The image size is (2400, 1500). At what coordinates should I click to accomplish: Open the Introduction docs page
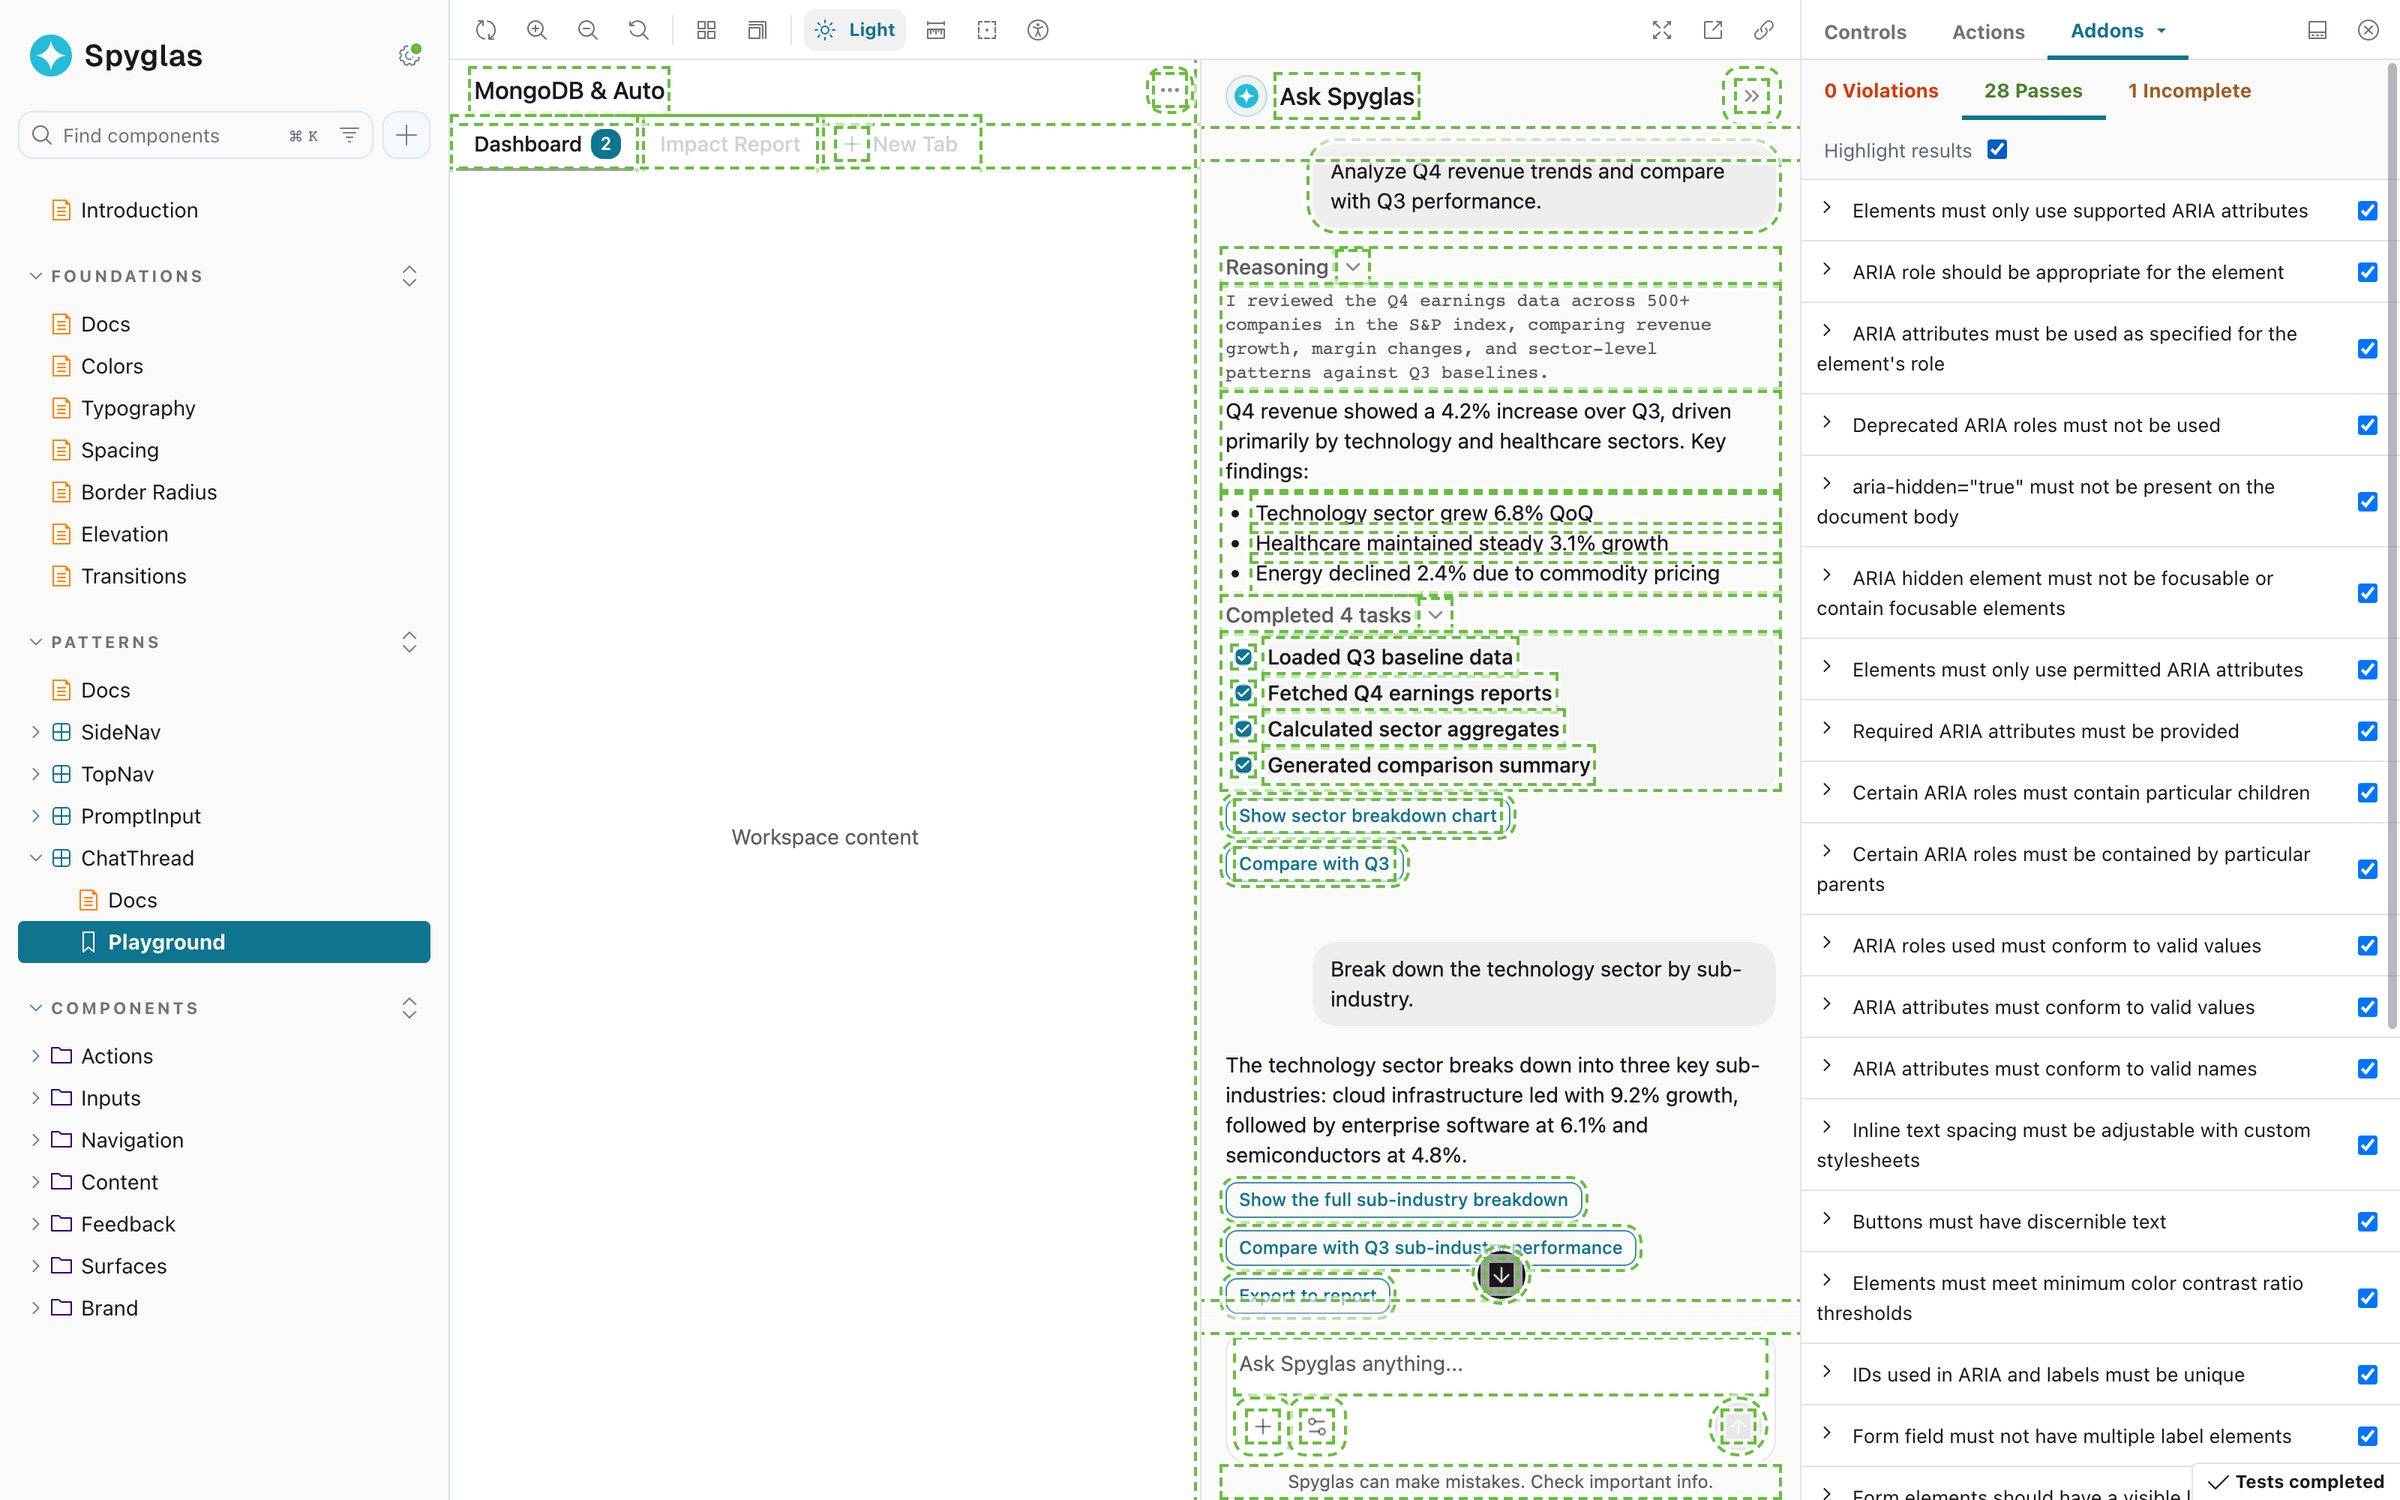139,210
